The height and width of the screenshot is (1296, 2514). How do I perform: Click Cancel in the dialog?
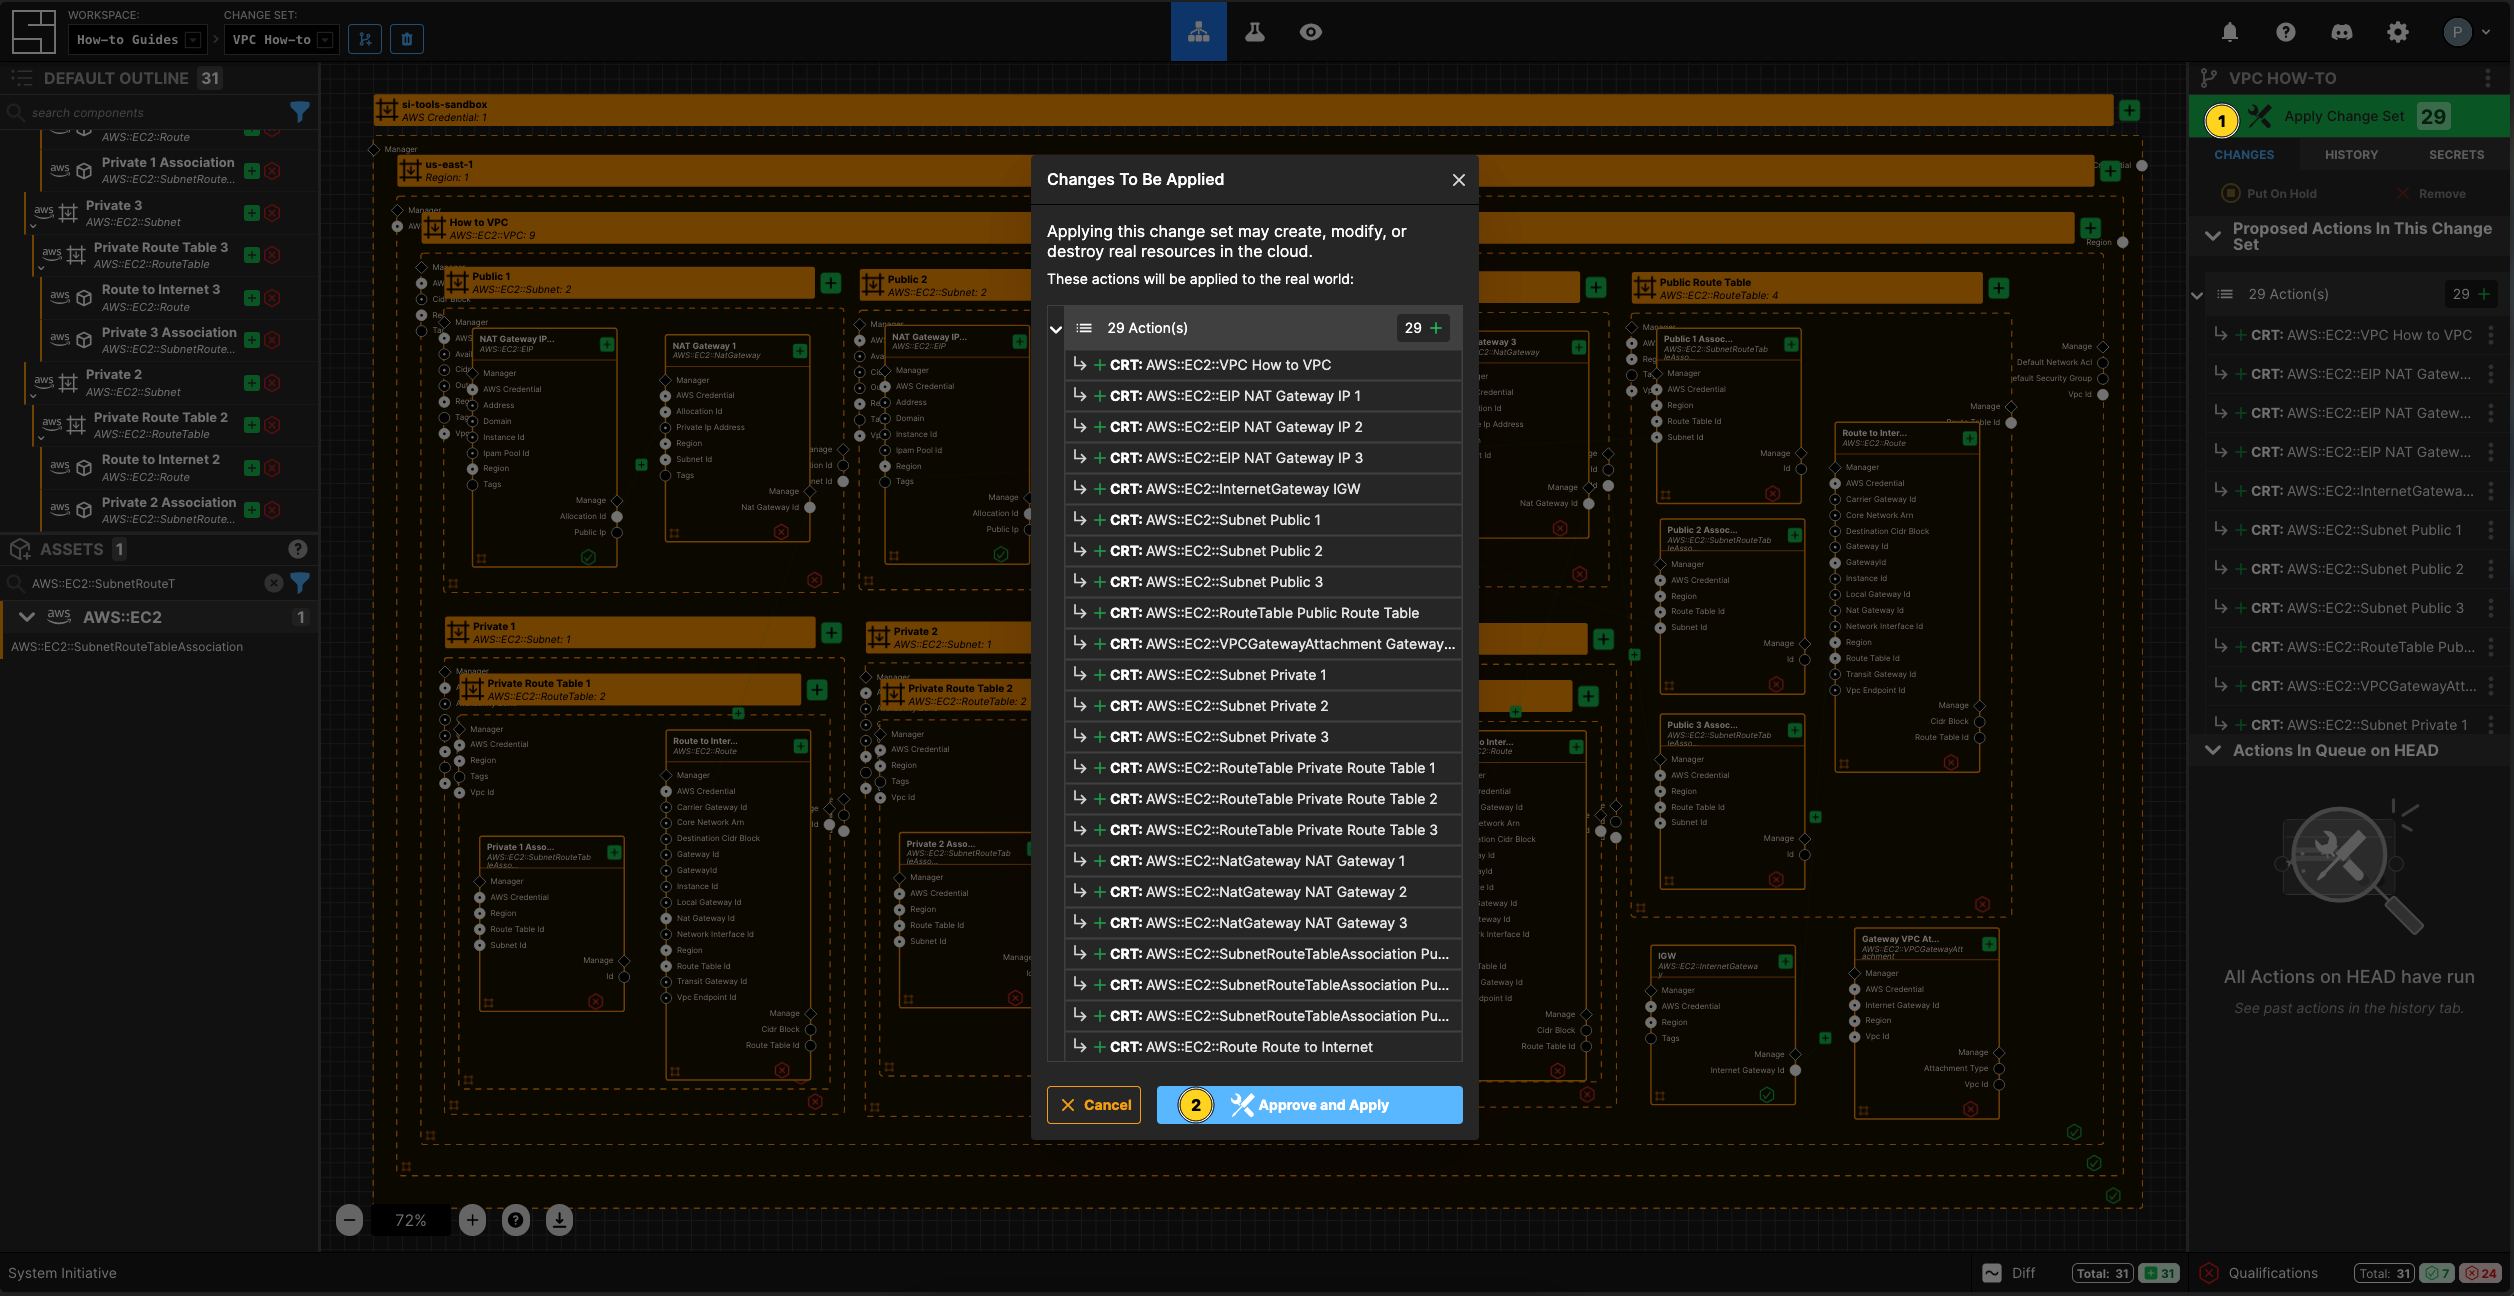pyautogui.click(x=1094, y=1105)
